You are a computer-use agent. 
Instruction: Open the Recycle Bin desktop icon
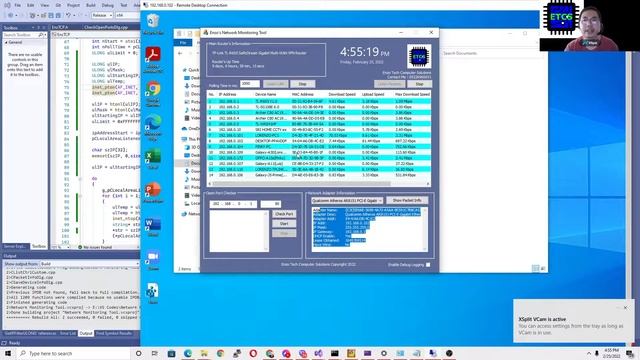(x=153, y=24)
